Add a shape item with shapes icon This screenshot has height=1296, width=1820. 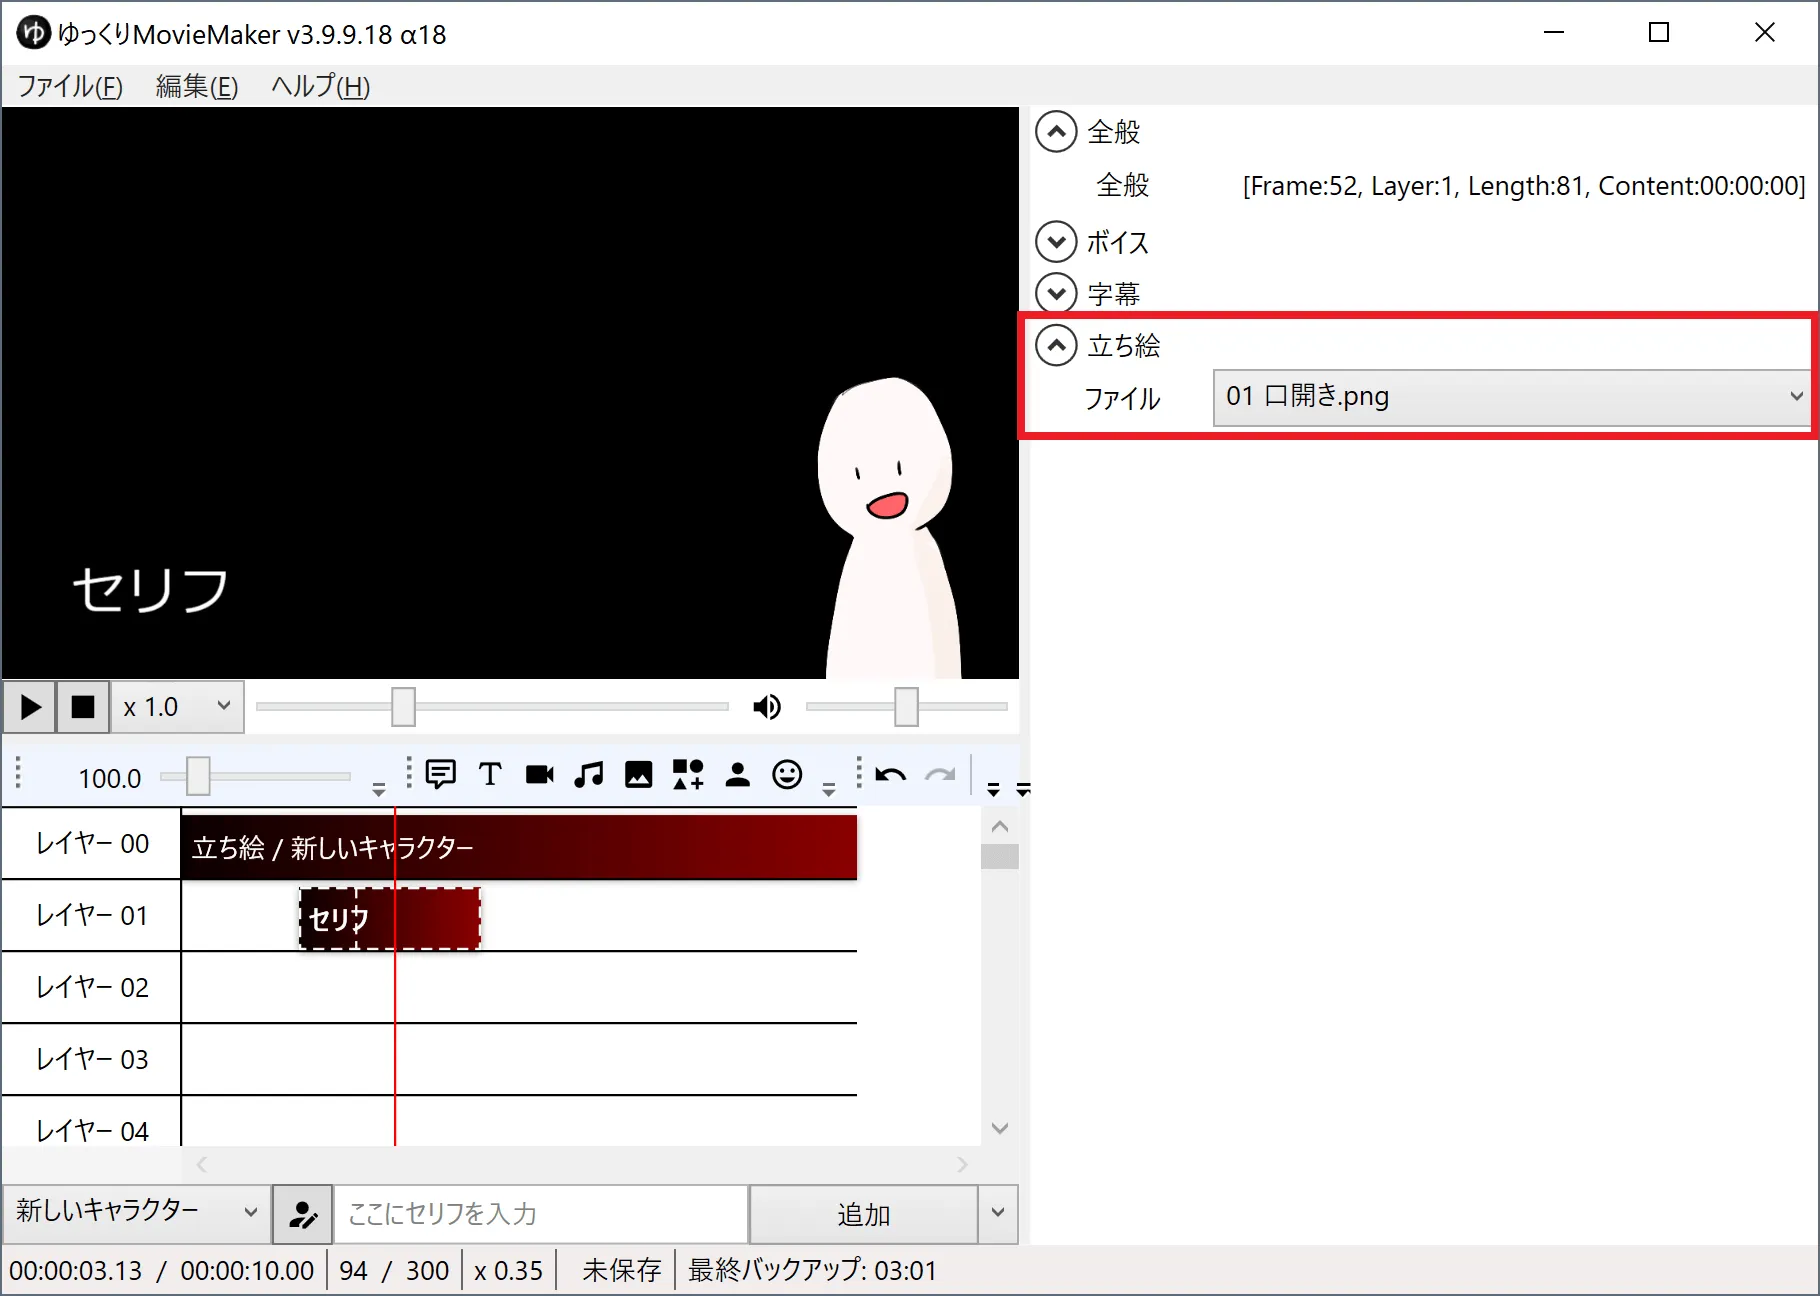pyautogui.click(x=688, y=775)
